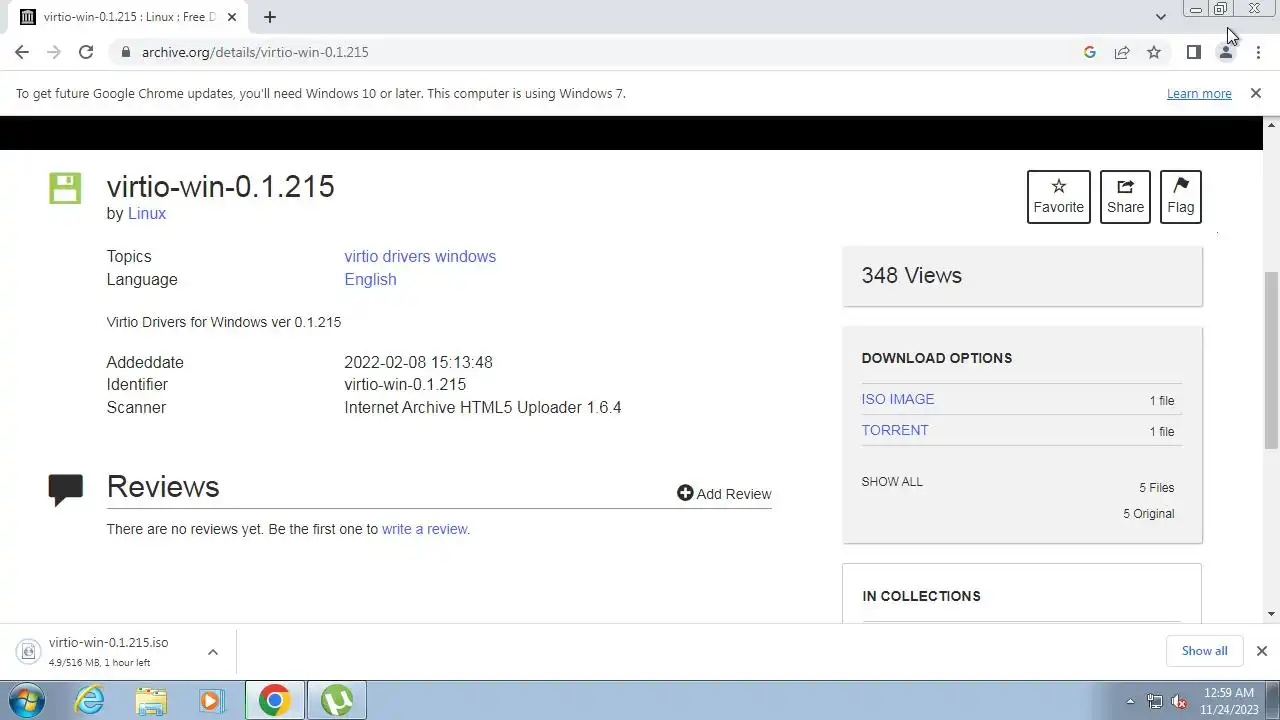
Task: Open the Windows Start menu
Action: [27, 700]
